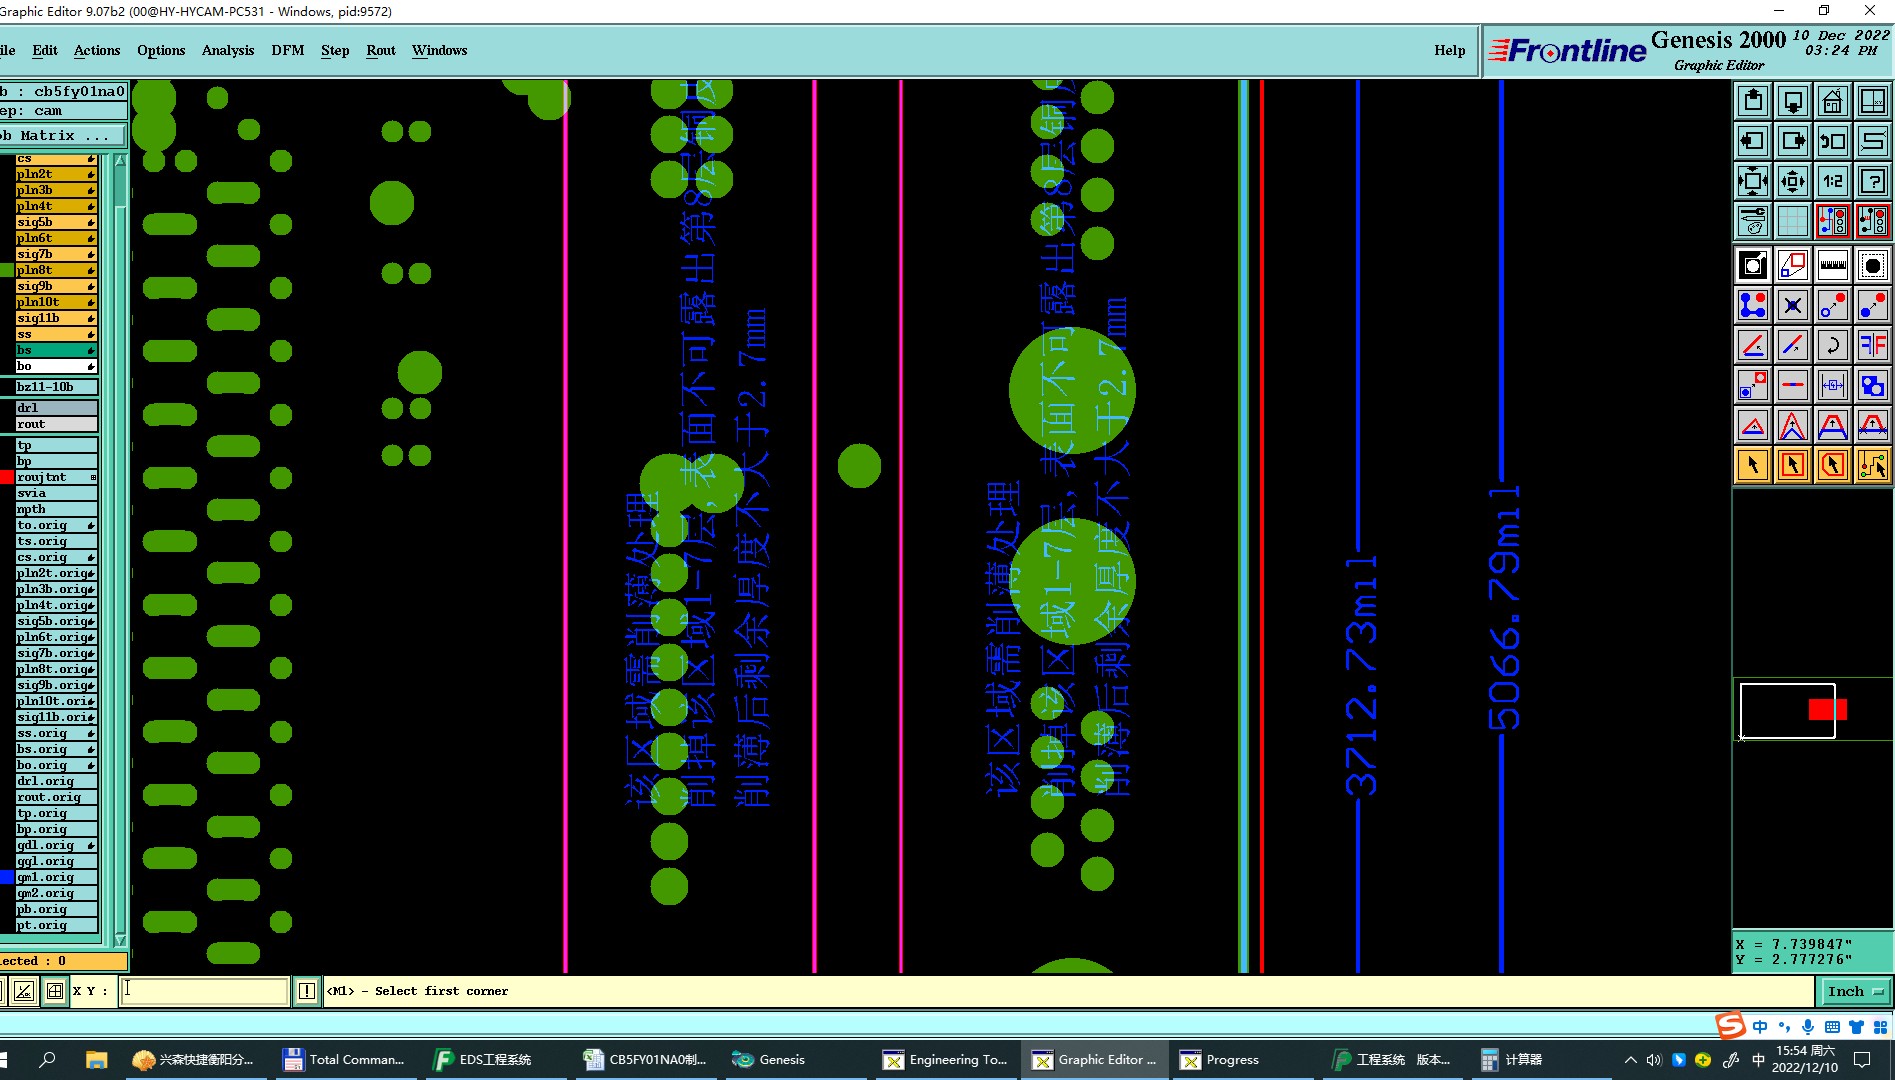
Task: Open the DFM menu
Action: [288, 50]
